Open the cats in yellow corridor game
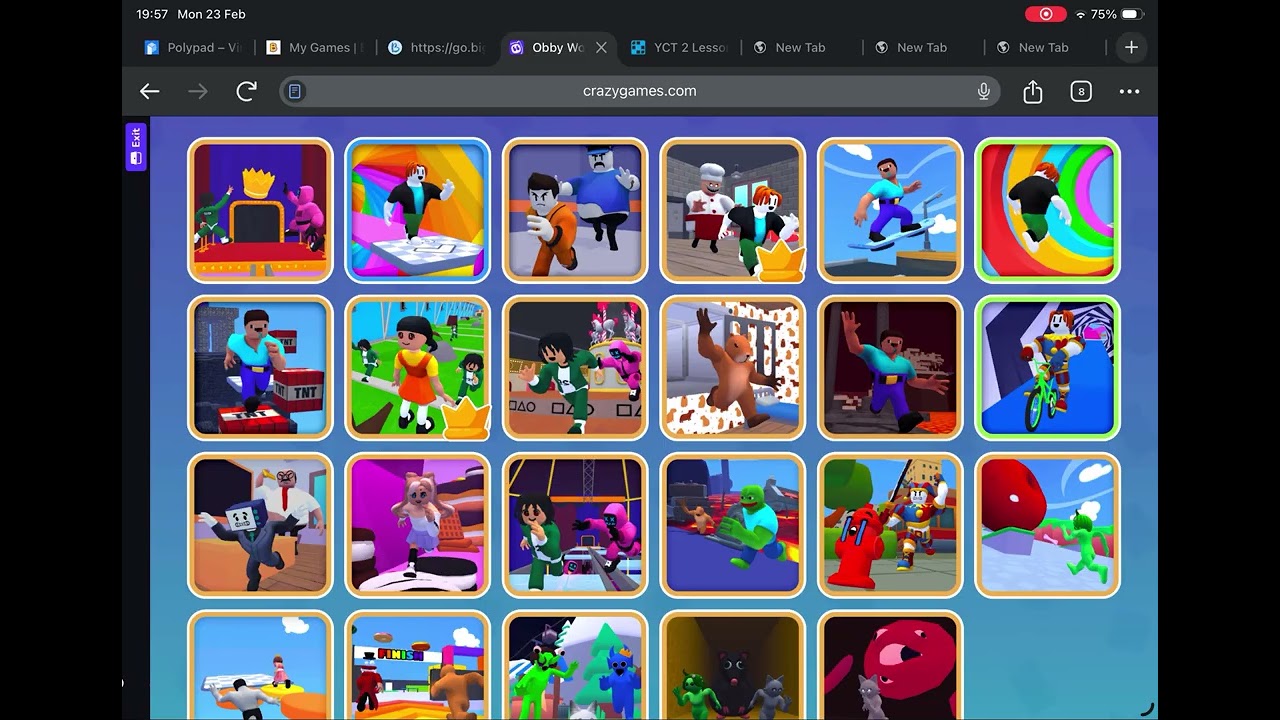 click(733, 666)
